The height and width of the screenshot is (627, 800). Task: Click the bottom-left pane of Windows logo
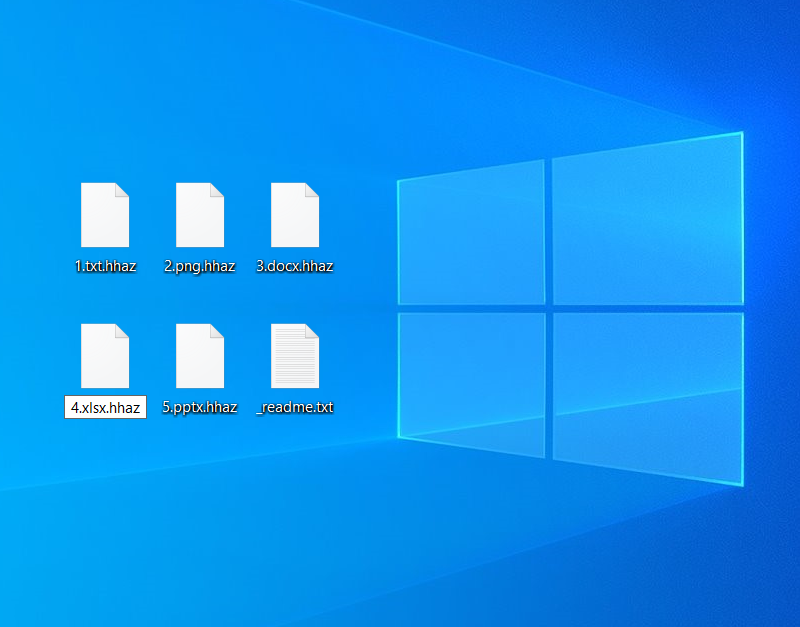[x=472, y=382]
